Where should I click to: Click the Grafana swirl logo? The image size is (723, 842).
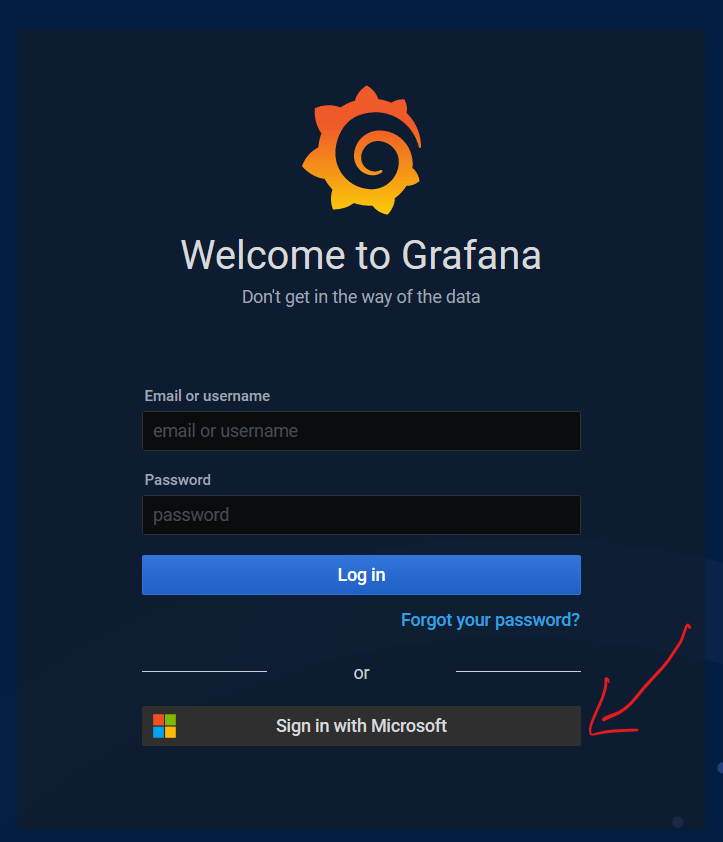pos(362,150)
